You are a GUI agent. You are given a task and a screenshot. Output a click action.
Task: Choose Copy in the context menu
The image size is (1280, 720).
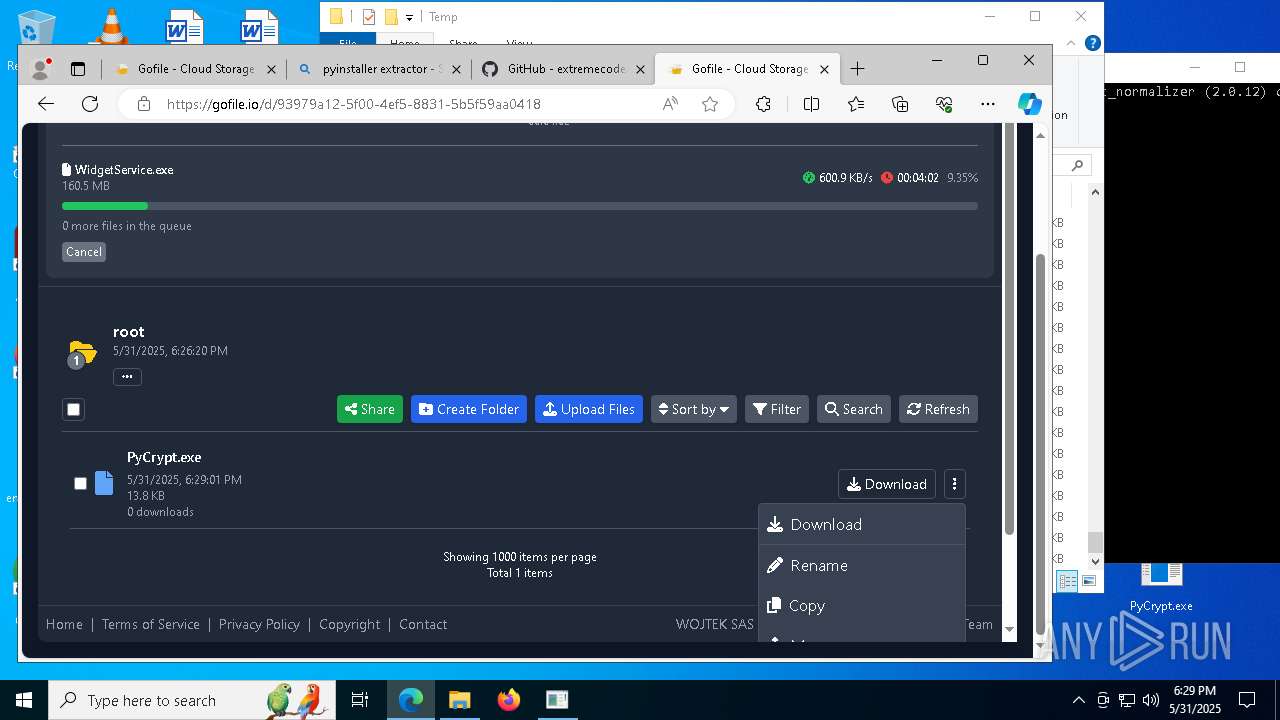click(x=861, y=606)
